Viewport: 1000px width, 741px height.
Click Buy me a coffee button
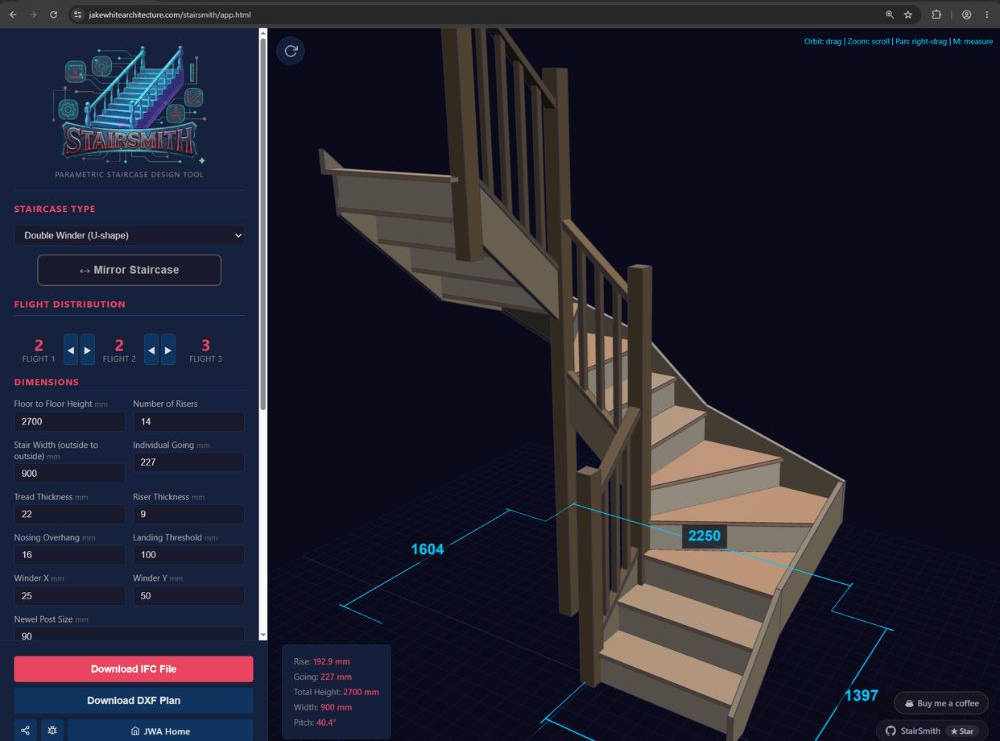pos(941,703)
